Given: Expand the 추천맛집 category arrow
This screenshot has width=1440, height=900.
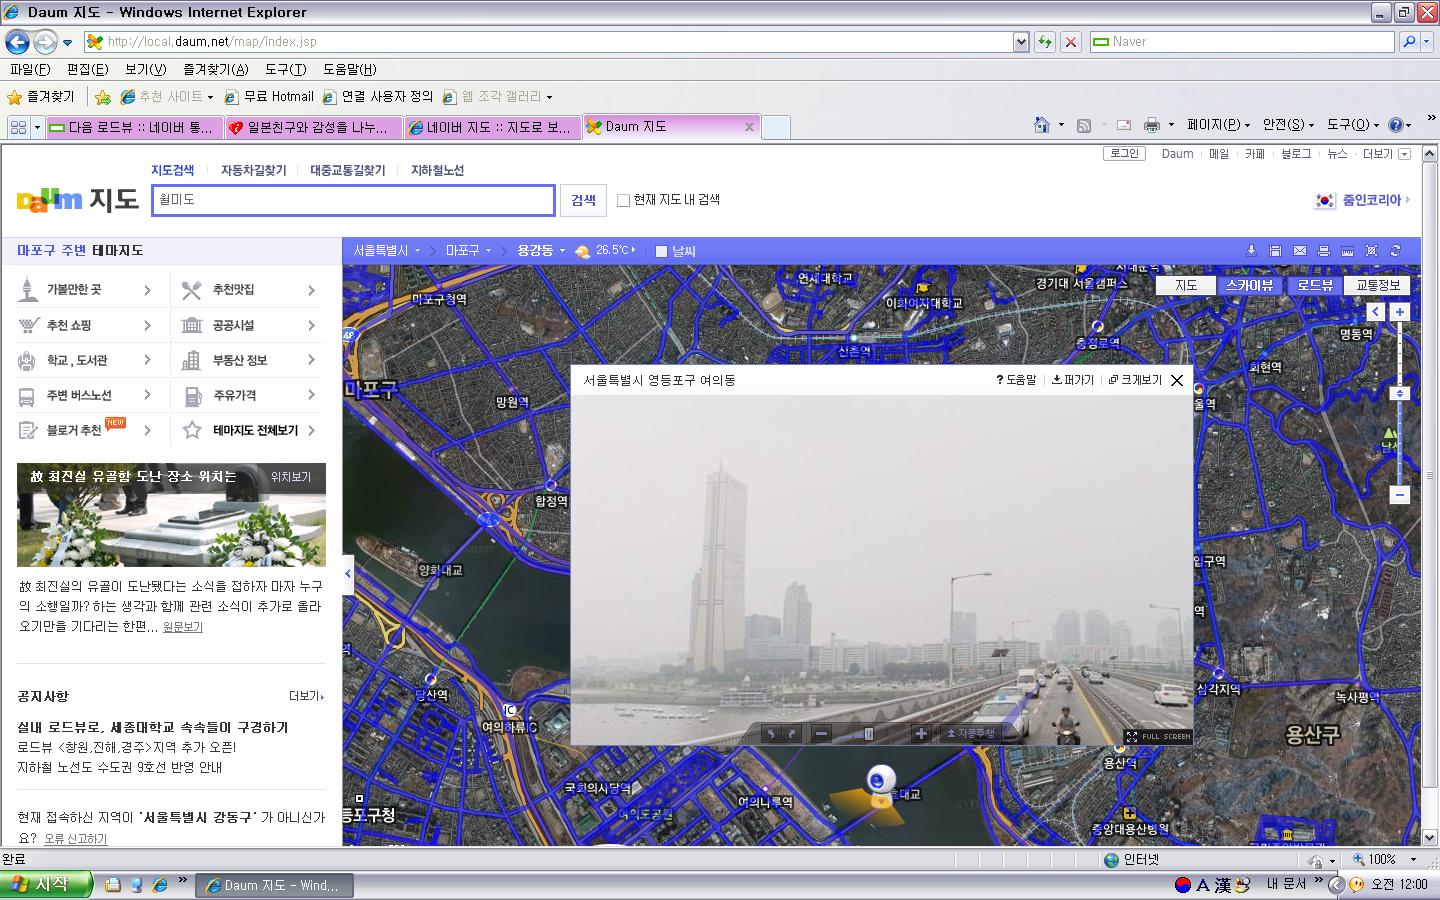Looking at the screenshot, I should click(x=311, y=290).
